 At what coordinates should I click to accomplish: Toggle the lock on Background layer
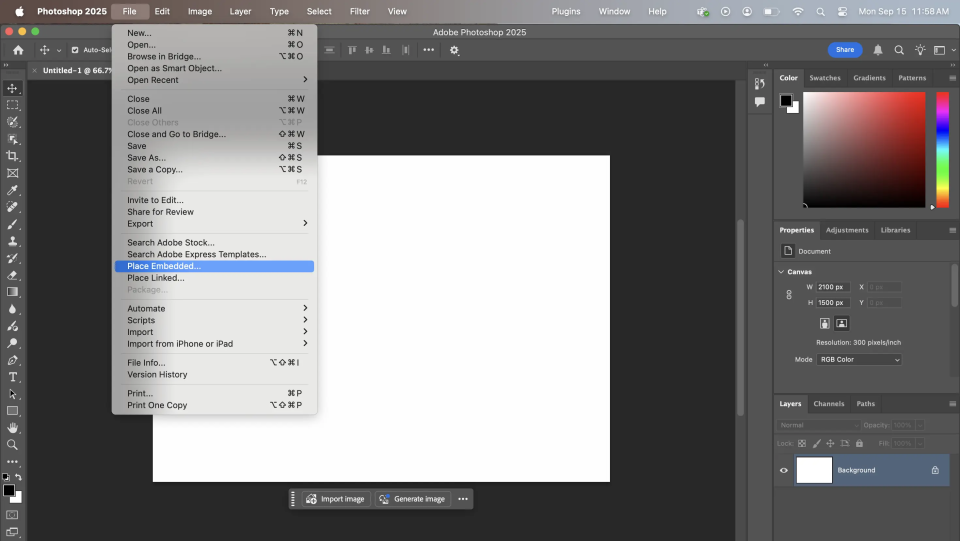(x=935, y=470)
